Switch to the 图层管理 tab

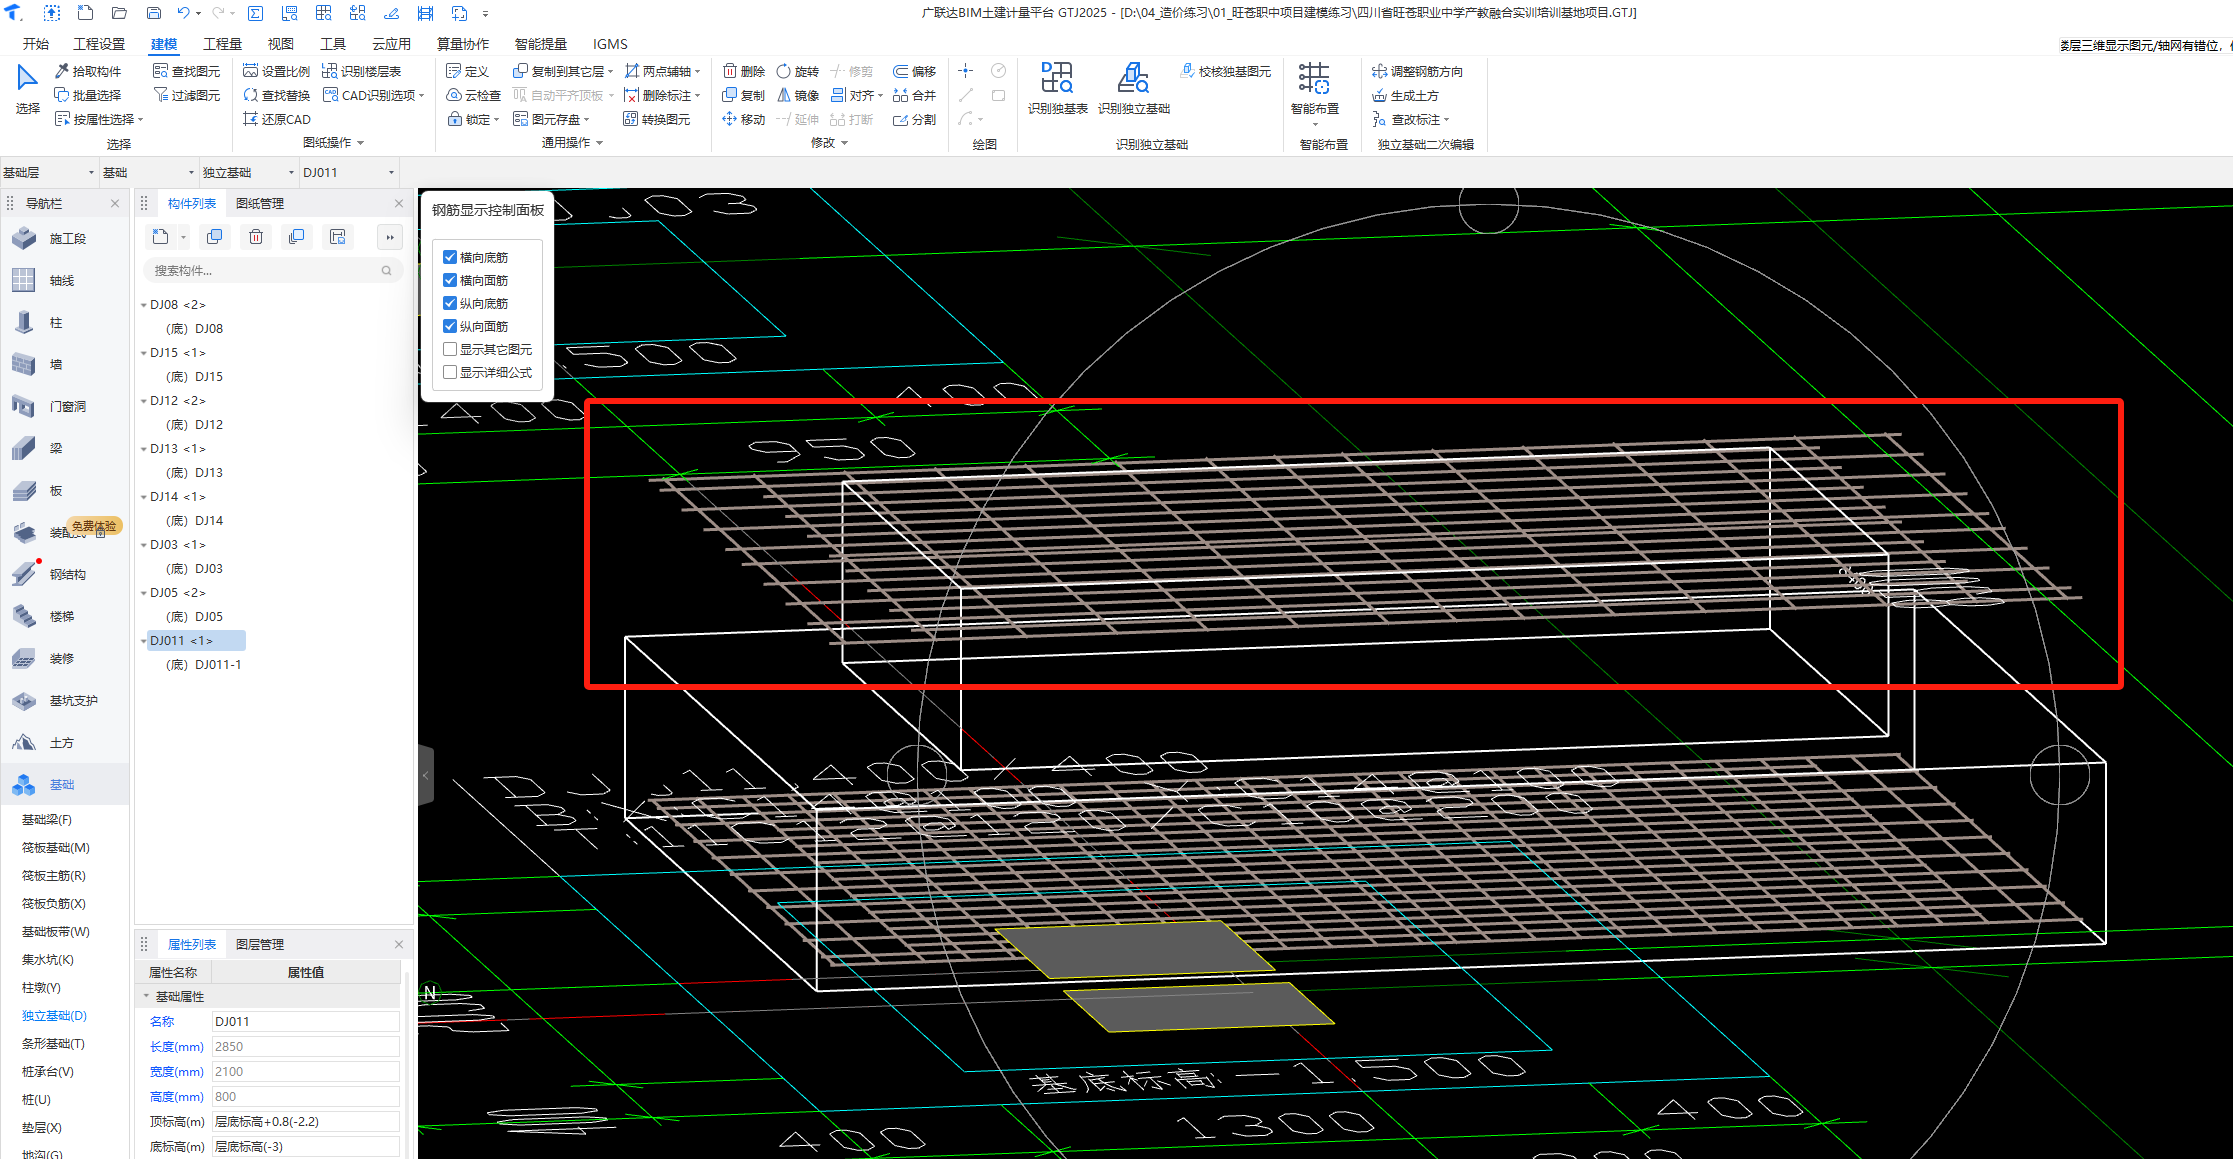(260, 944)
